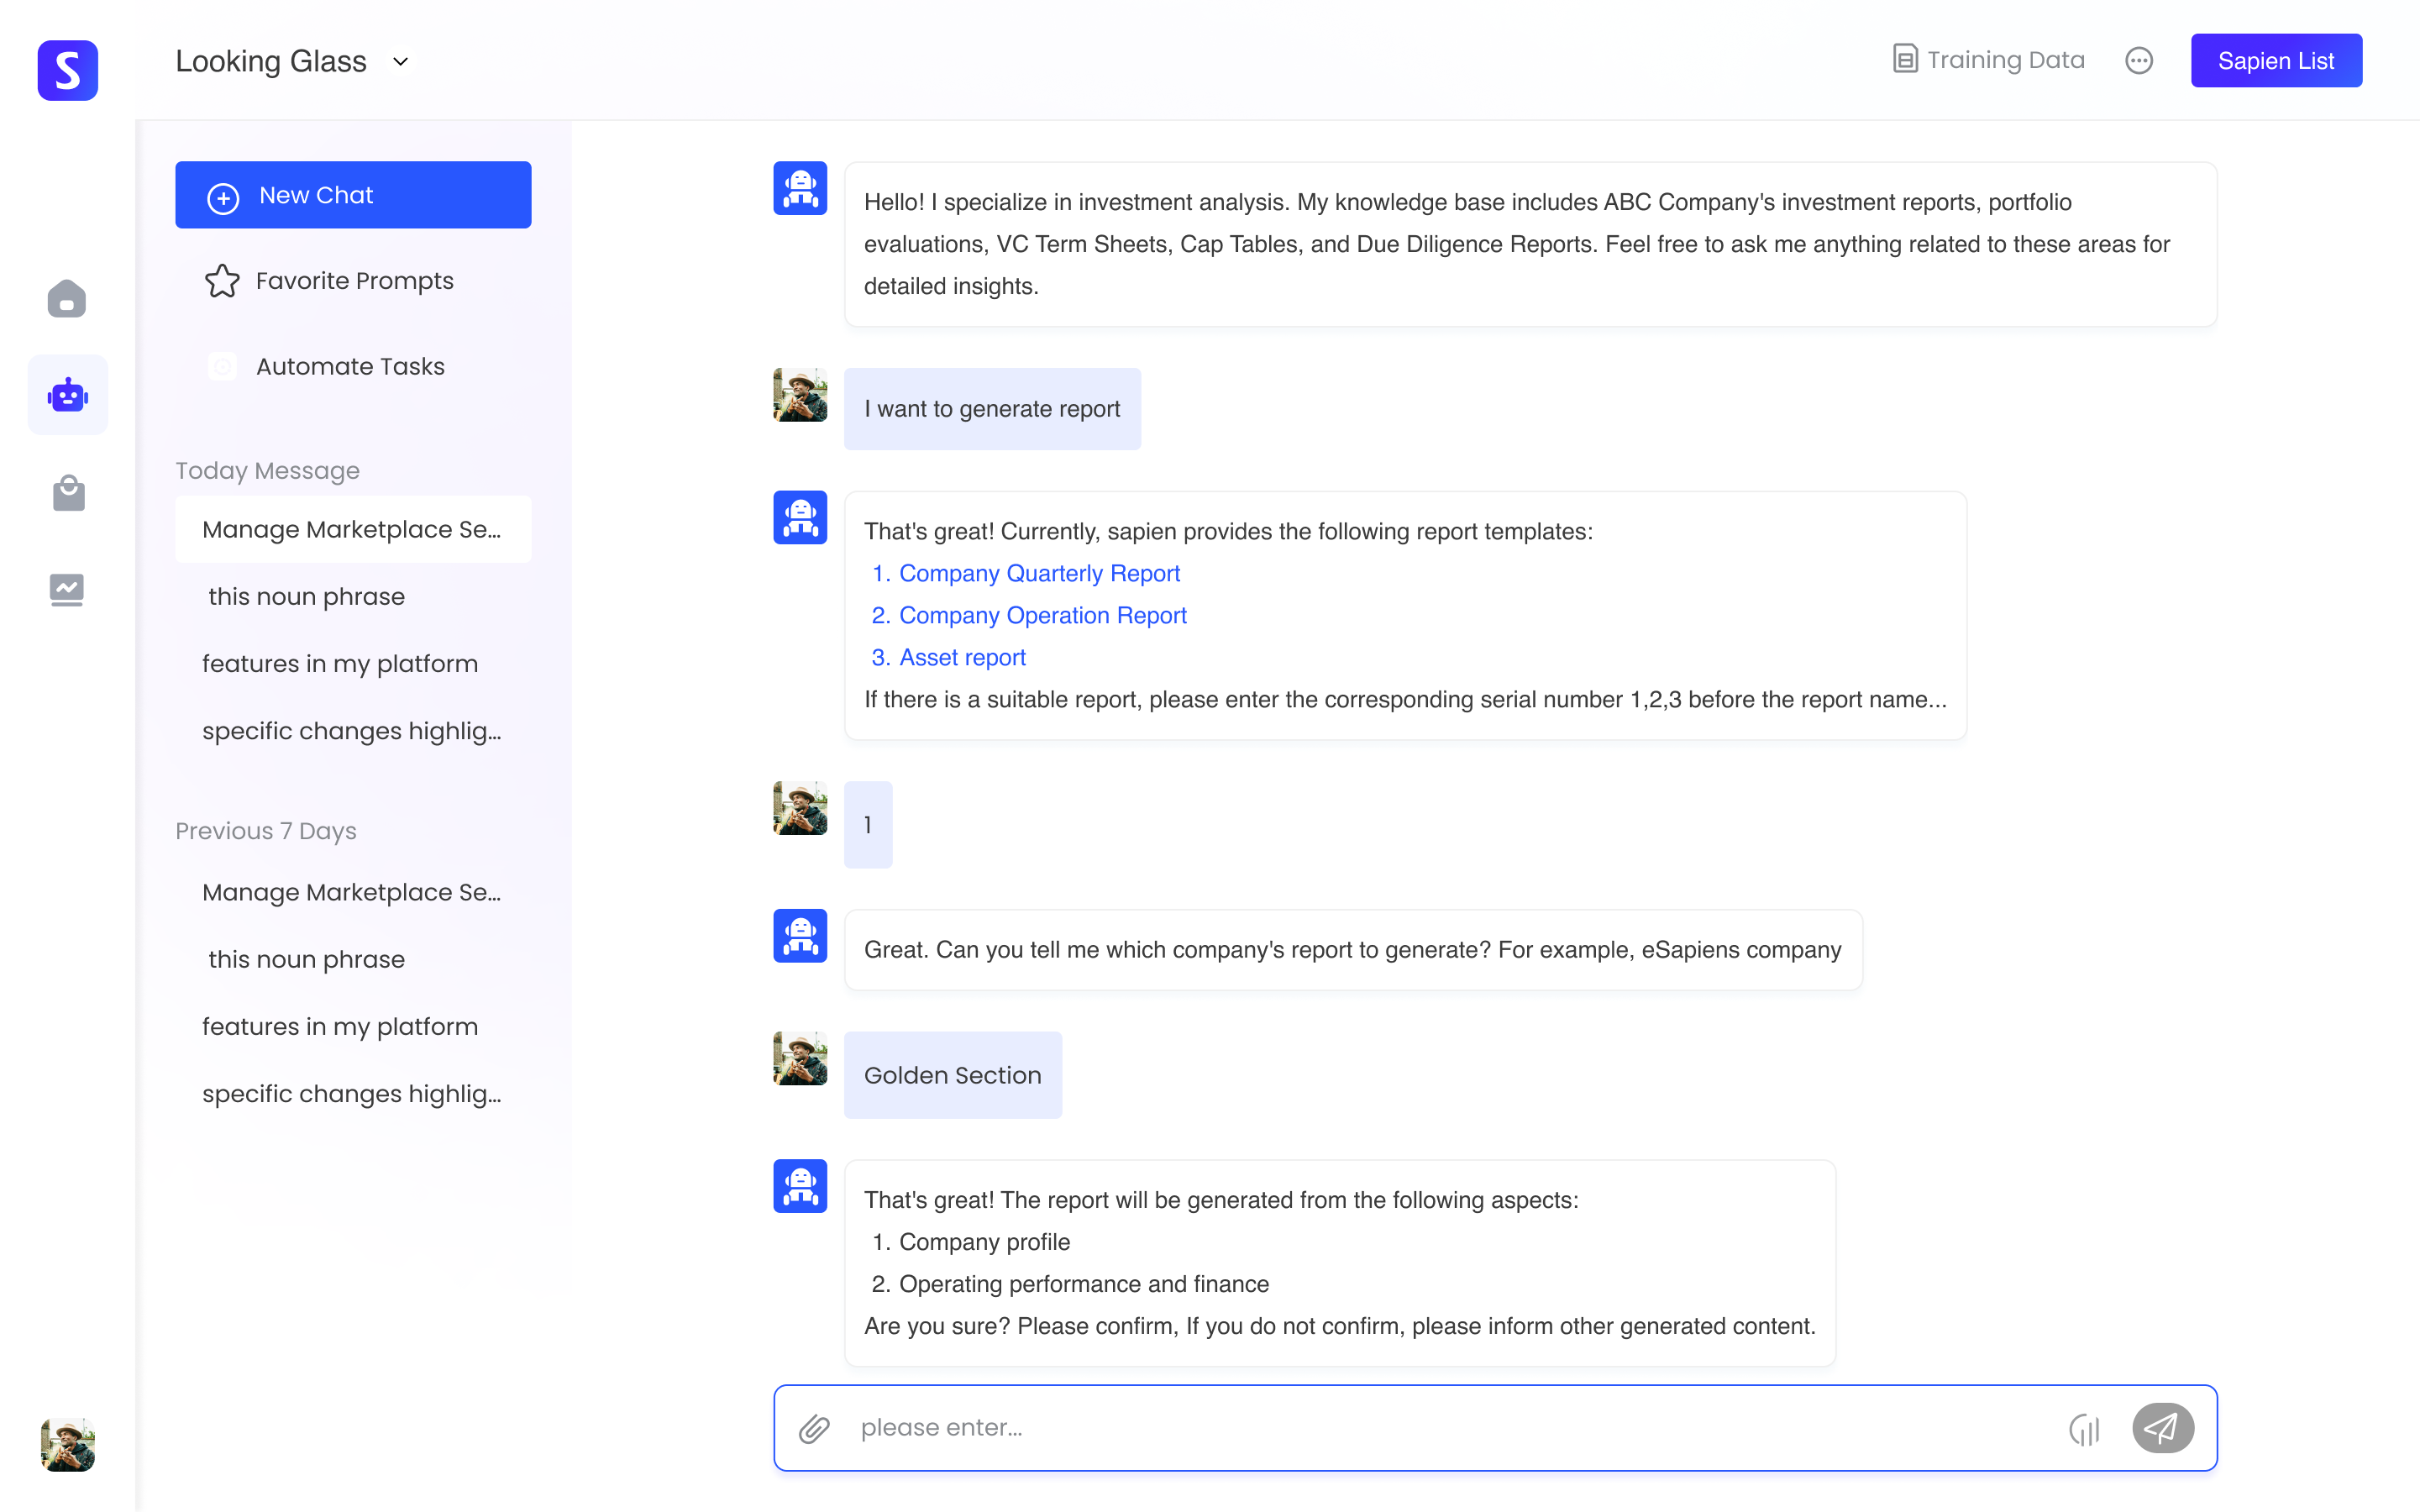Open previous week's 'specific changes highlig...' chat
Viewport: 2420px width, 1512px height.
coord(353,1093)
